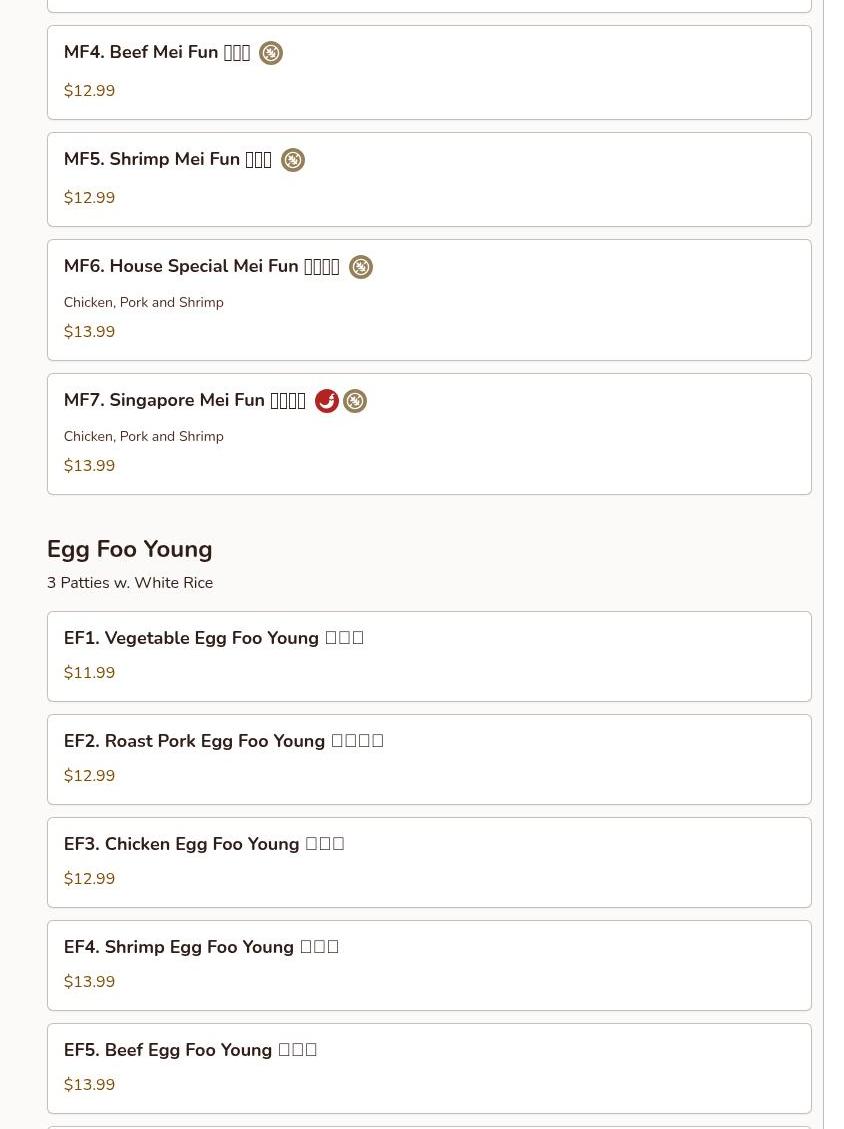Open EF5 Beef Egg Foo Young
Screen dimensions: 844x1129
click(x=190, y=1050)
